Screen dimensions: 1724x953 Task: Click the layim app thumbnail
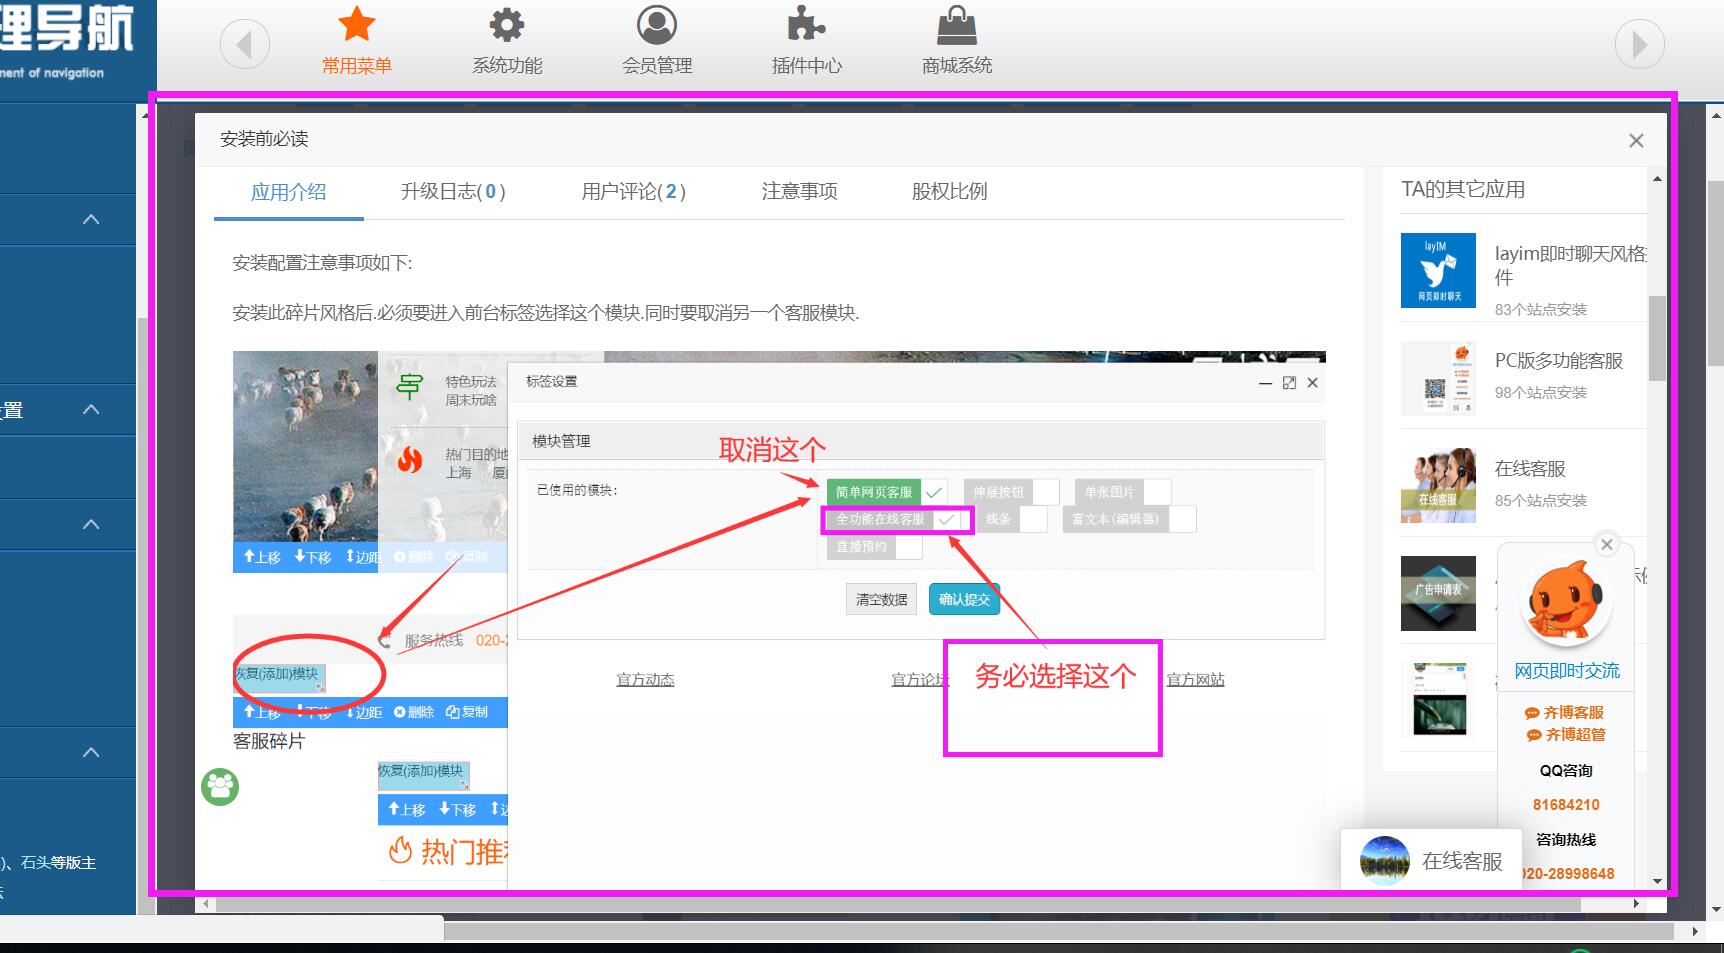(x=1438, y=271)
